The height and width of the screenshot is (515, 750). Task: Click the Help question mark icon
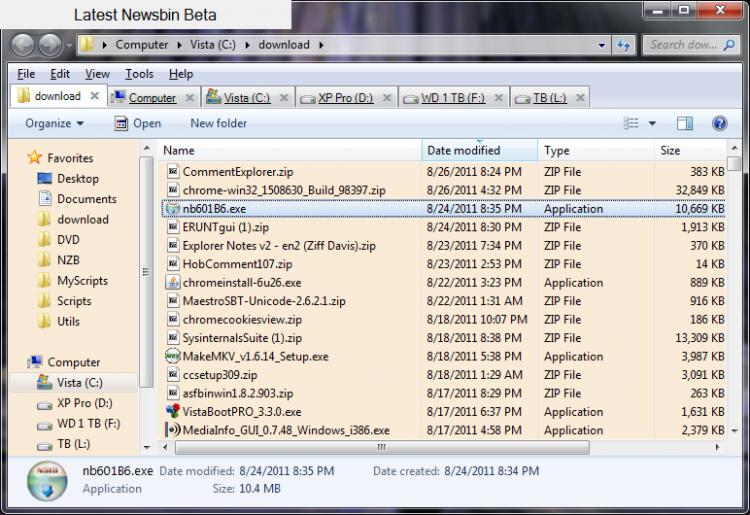[x=719, y=124]
